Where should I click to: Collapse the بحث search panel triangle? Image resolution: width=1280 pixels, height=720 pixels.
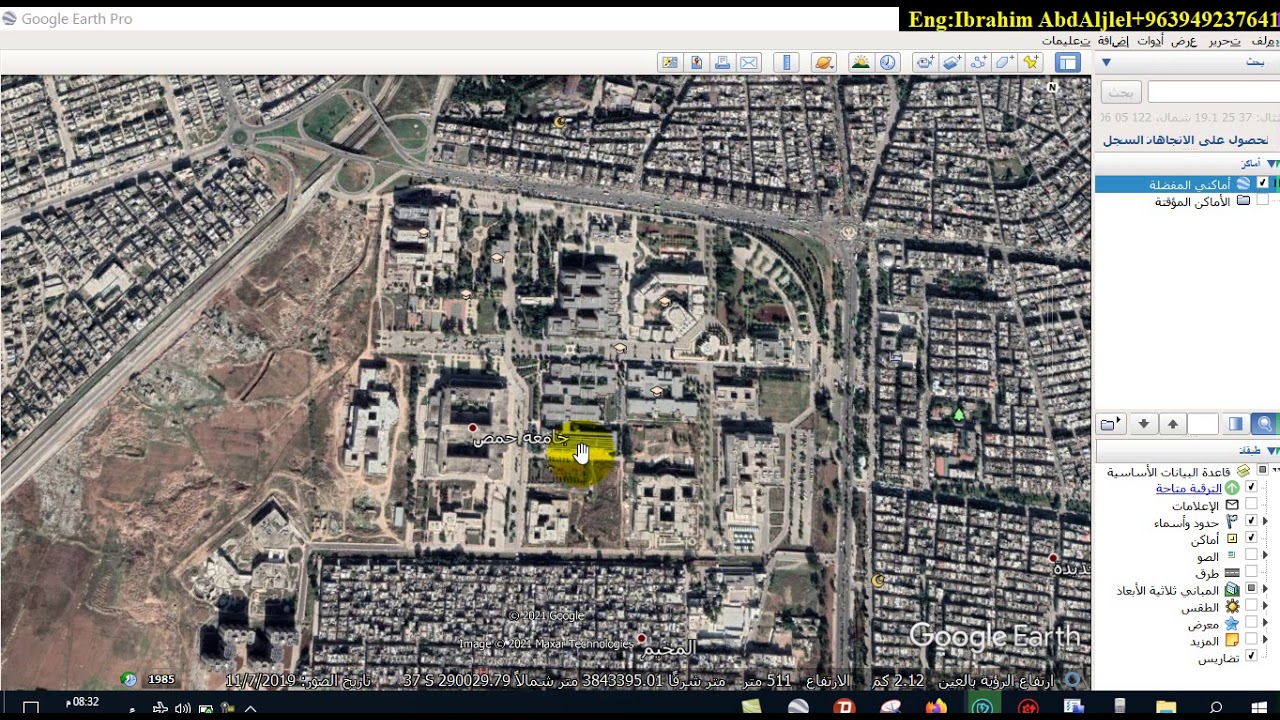coord(1106,62)
